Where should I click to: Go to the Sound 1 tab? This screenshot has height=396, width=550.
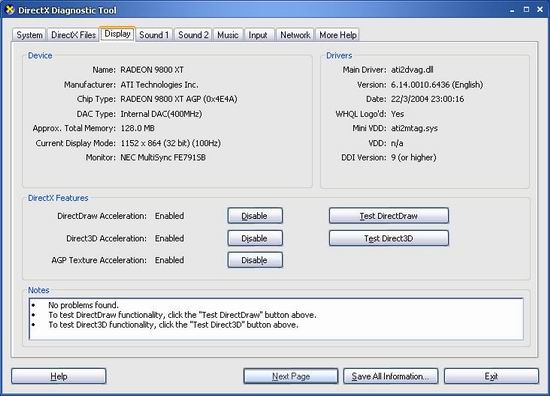tap(154, 35)
